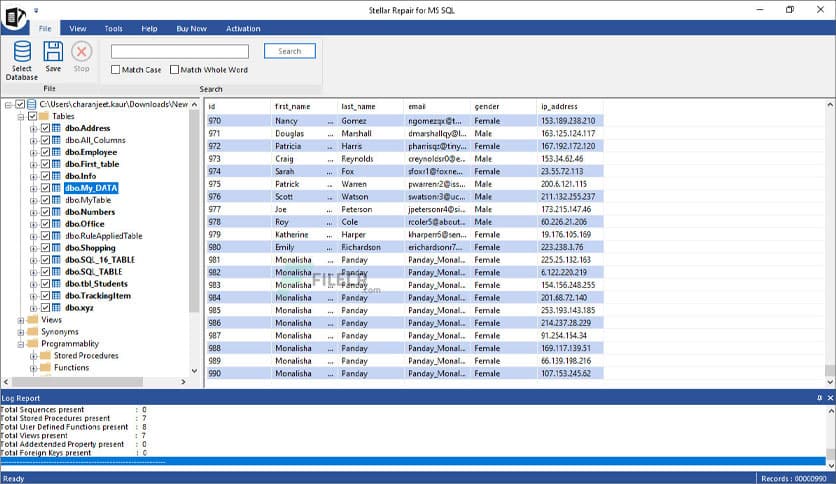Viewport: 836px width, 484px height.
Task: Uncheck the dbo.First_table checkbox
Action: (x=45, y=164)
